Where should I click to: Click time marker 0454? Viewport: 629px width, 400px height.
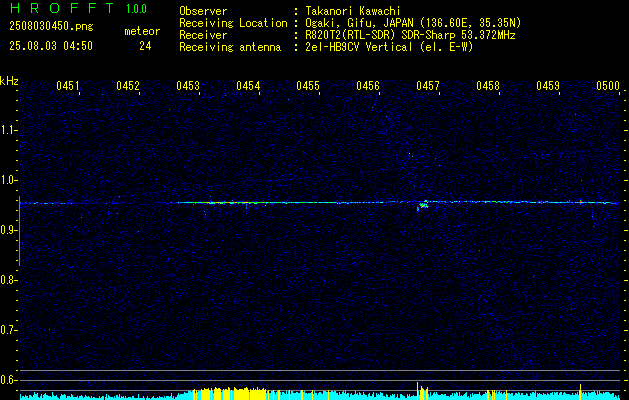pyautogui.click(x=248, y=86)
